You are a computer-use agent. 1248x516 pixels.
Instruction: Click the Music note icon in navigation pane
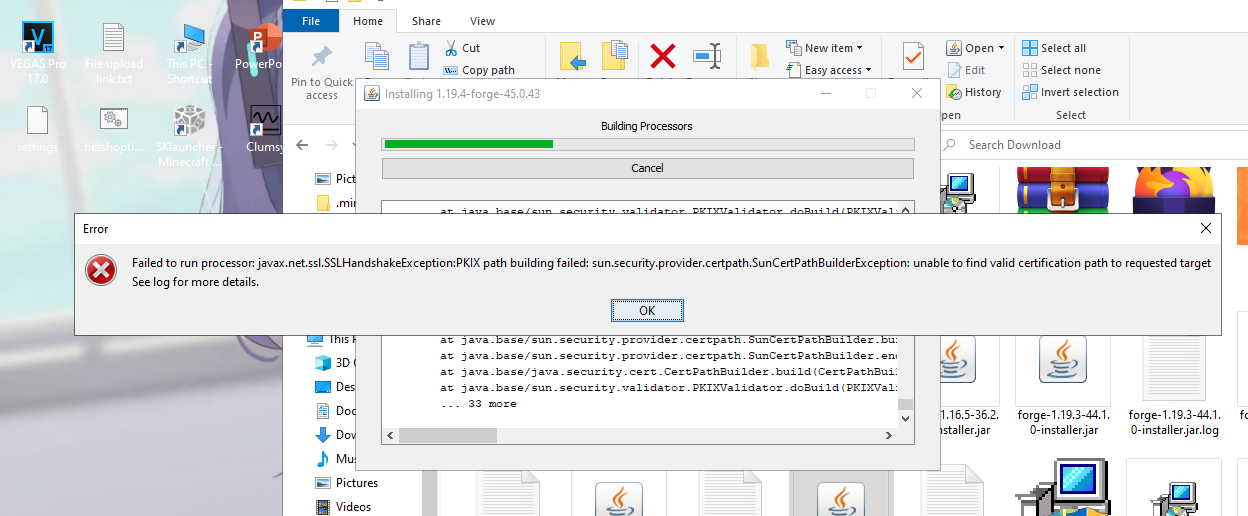[323, 459]
